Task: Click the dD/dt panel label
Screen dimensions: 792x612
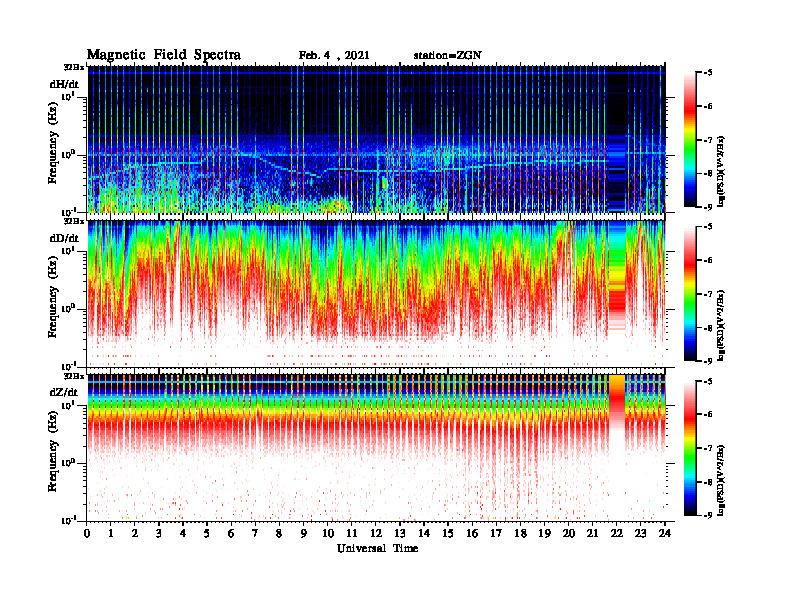Action: 64,238
